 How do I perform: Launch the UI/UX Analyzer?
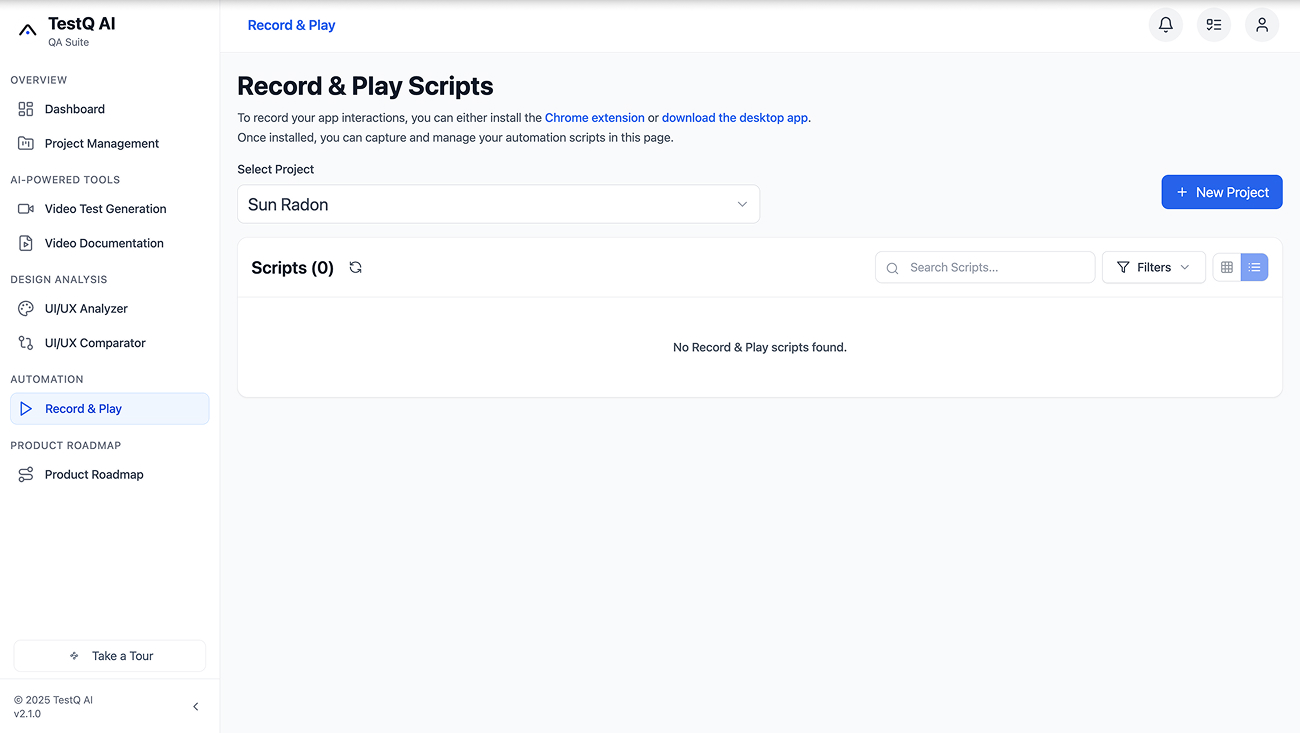pos(86,308)
